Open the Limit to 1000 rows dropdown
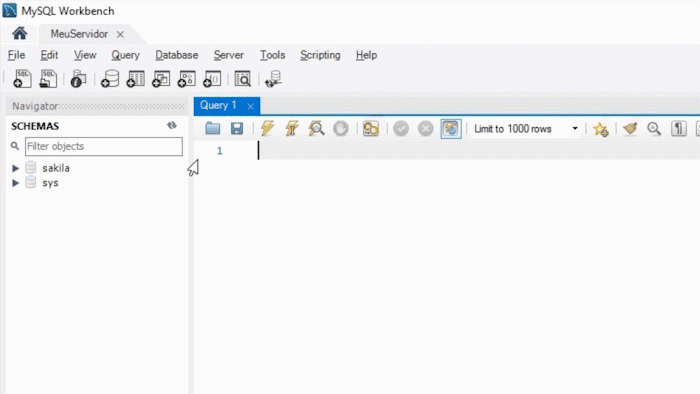Screen dimensions: 700x394 [526, 129]
